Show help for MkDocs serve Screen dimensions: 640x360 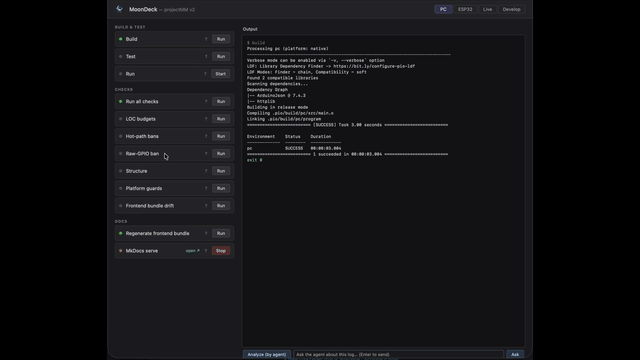tap(206, 251)
